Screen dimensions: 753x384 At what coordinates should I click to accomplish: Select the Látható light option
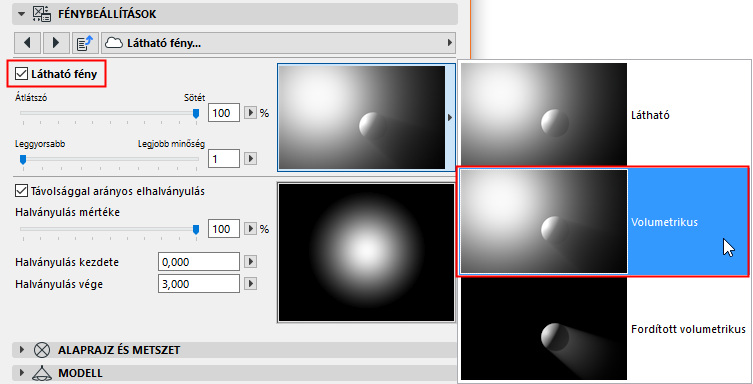point(603,115)
